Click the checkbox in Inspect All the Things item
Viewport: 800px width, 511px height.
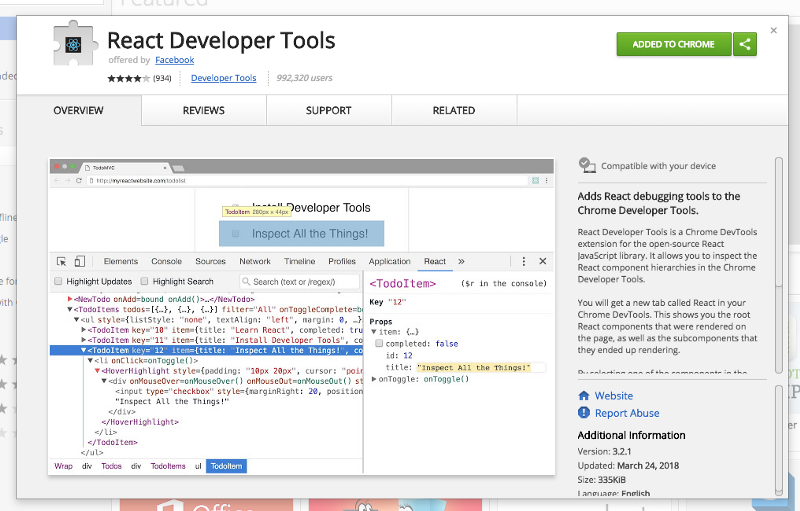point(235,234)
